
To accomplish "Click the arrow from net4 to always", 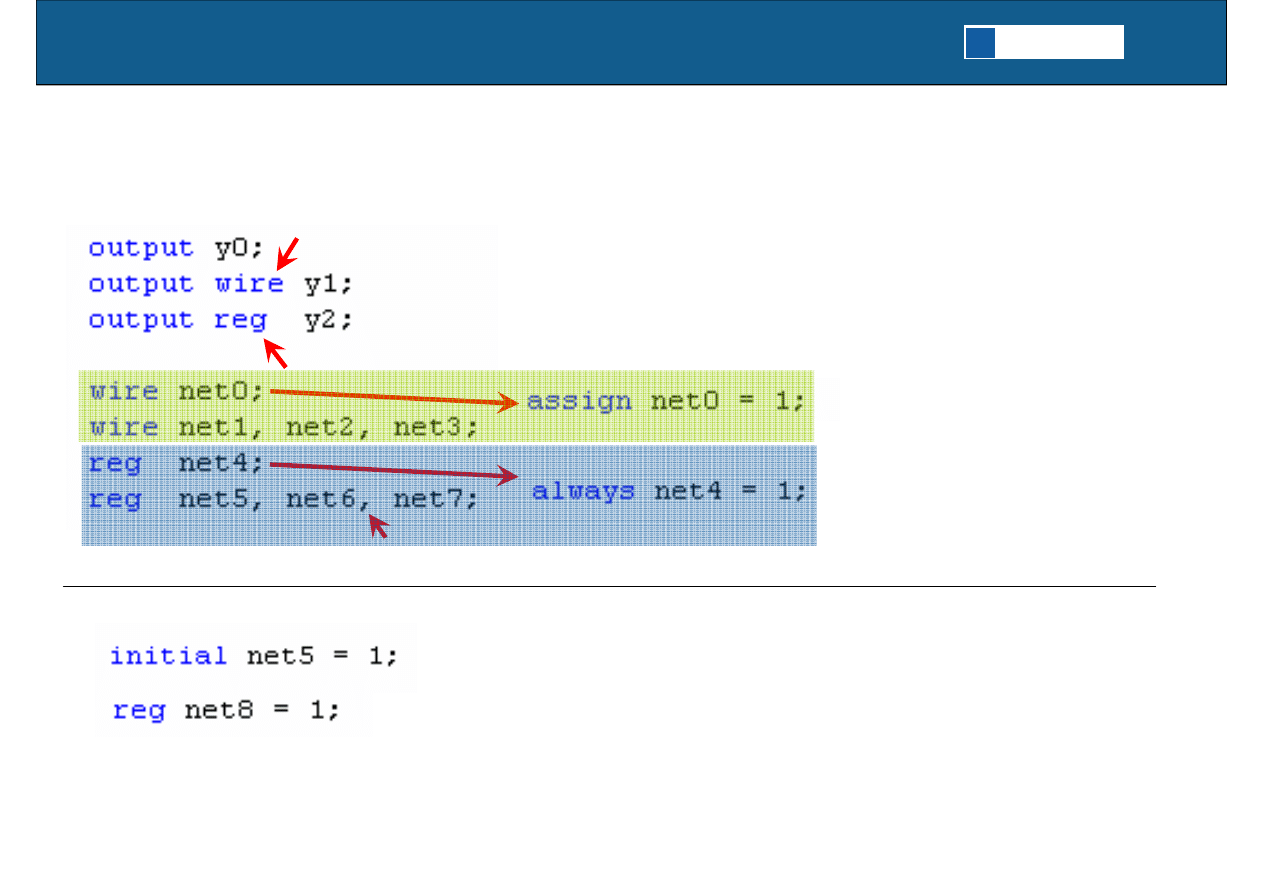I will (x=394, y=469).
